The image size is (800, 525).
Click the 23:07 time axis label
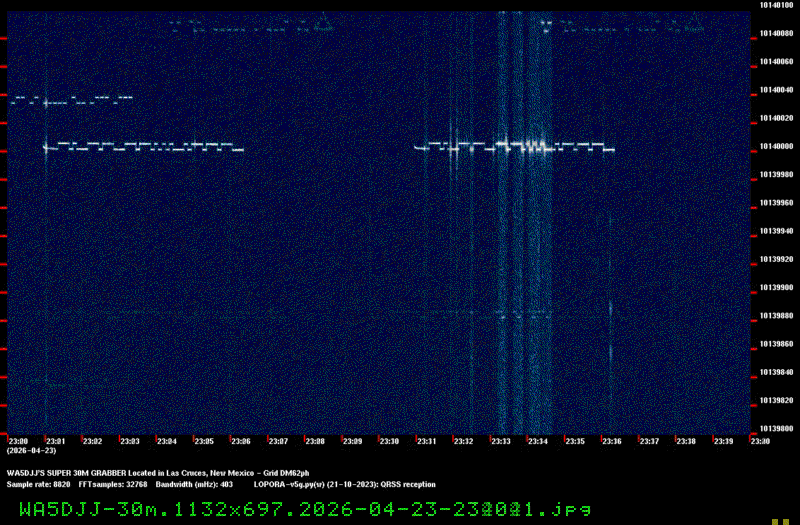click(278, 441)
